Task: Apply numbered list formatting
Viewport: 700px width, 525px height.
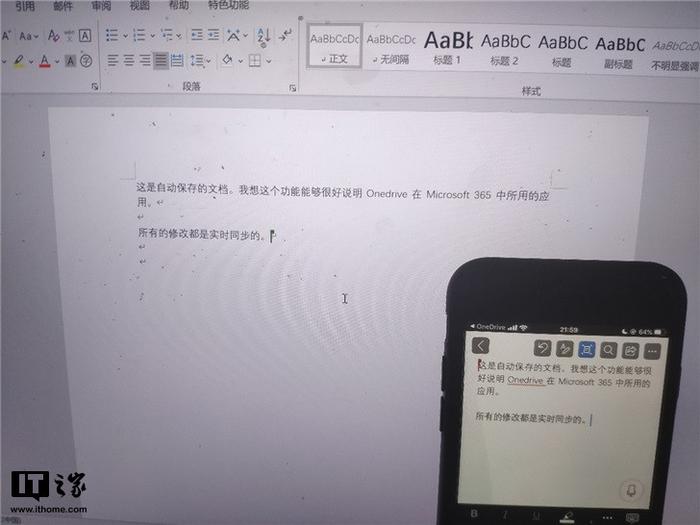Action: point(139,35)
